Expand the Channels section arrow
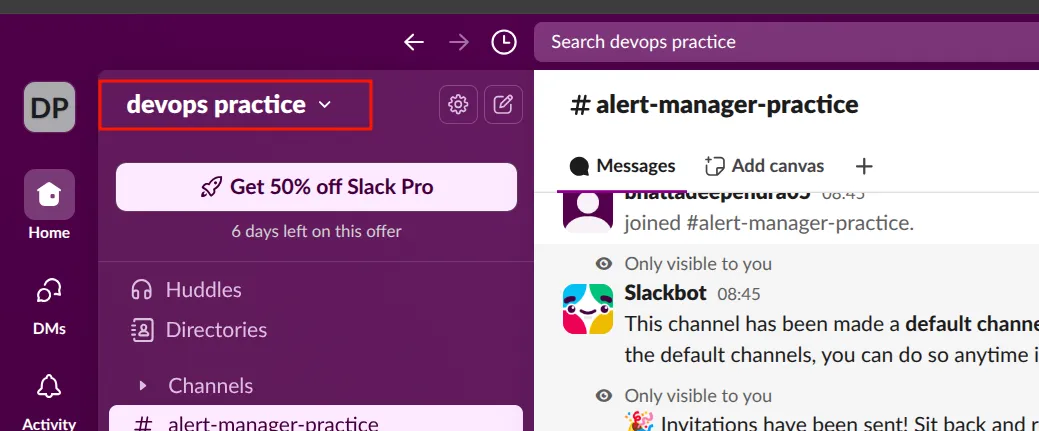 [x=142, y=385]
